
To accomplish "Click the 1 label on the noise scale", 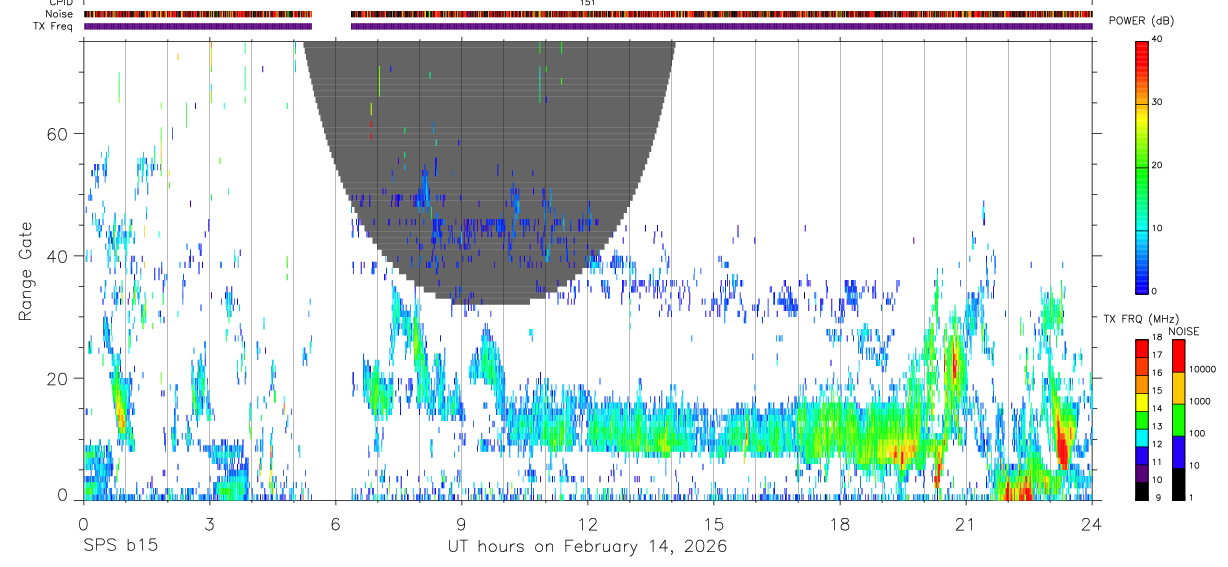I will click(1192, 498).
